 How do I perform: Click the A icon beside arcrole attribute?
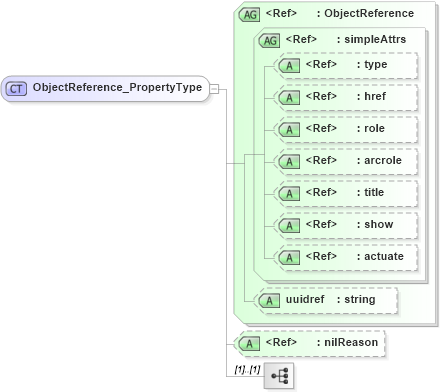pos(289,162)
